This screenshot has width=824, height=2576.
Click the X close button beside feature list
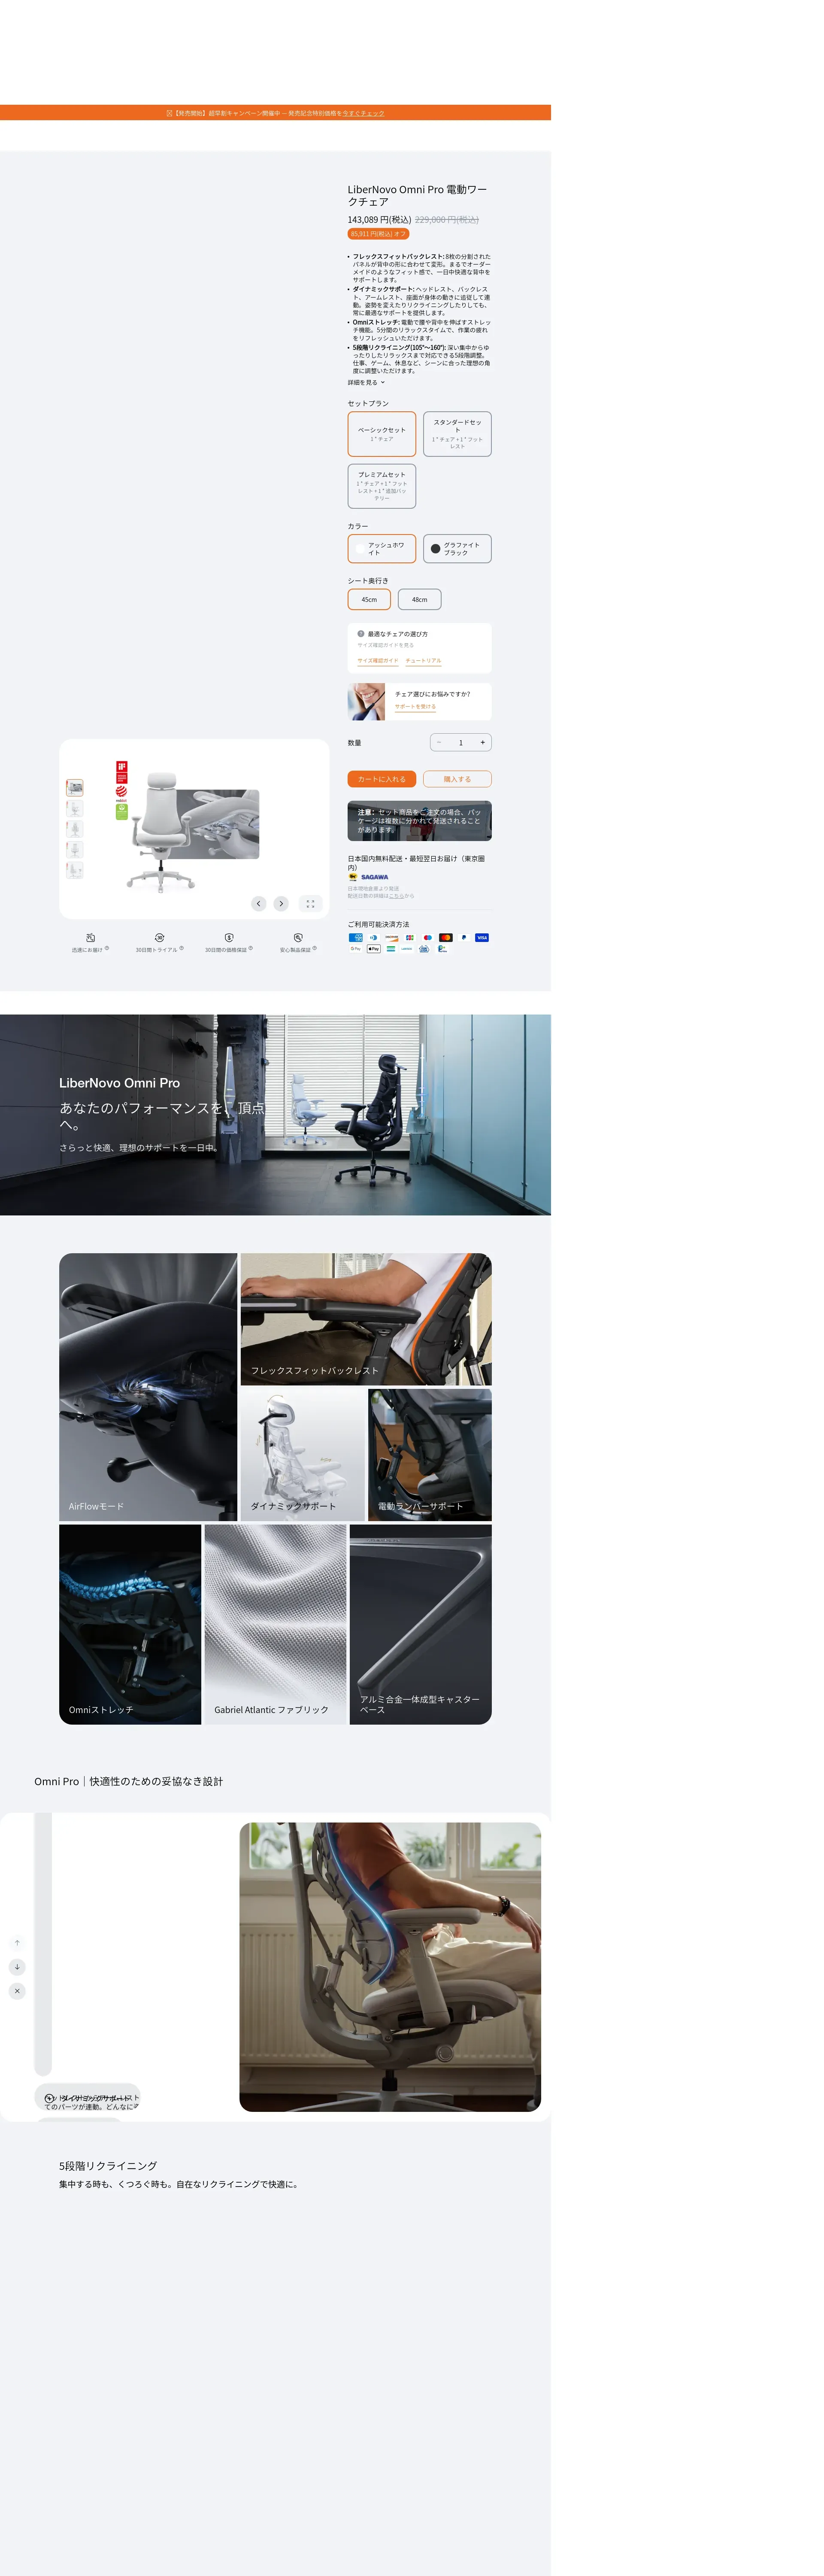(17, 1991)
